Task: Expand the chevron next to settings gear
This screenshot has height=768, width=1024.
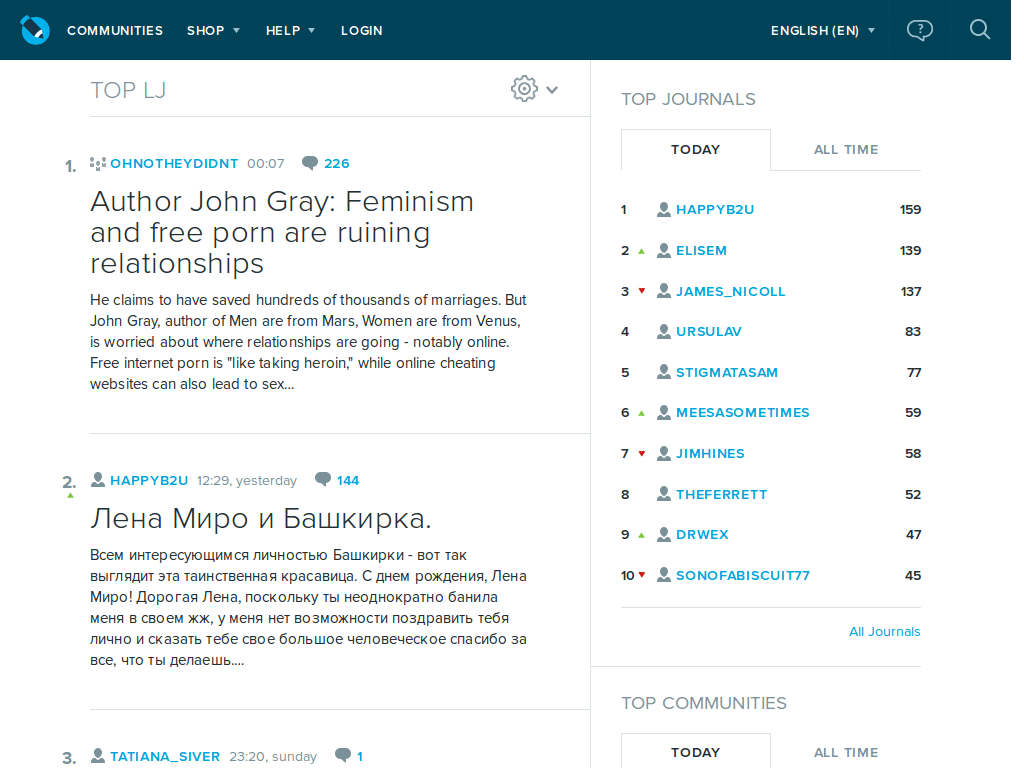Action: (x=552, y=90)
